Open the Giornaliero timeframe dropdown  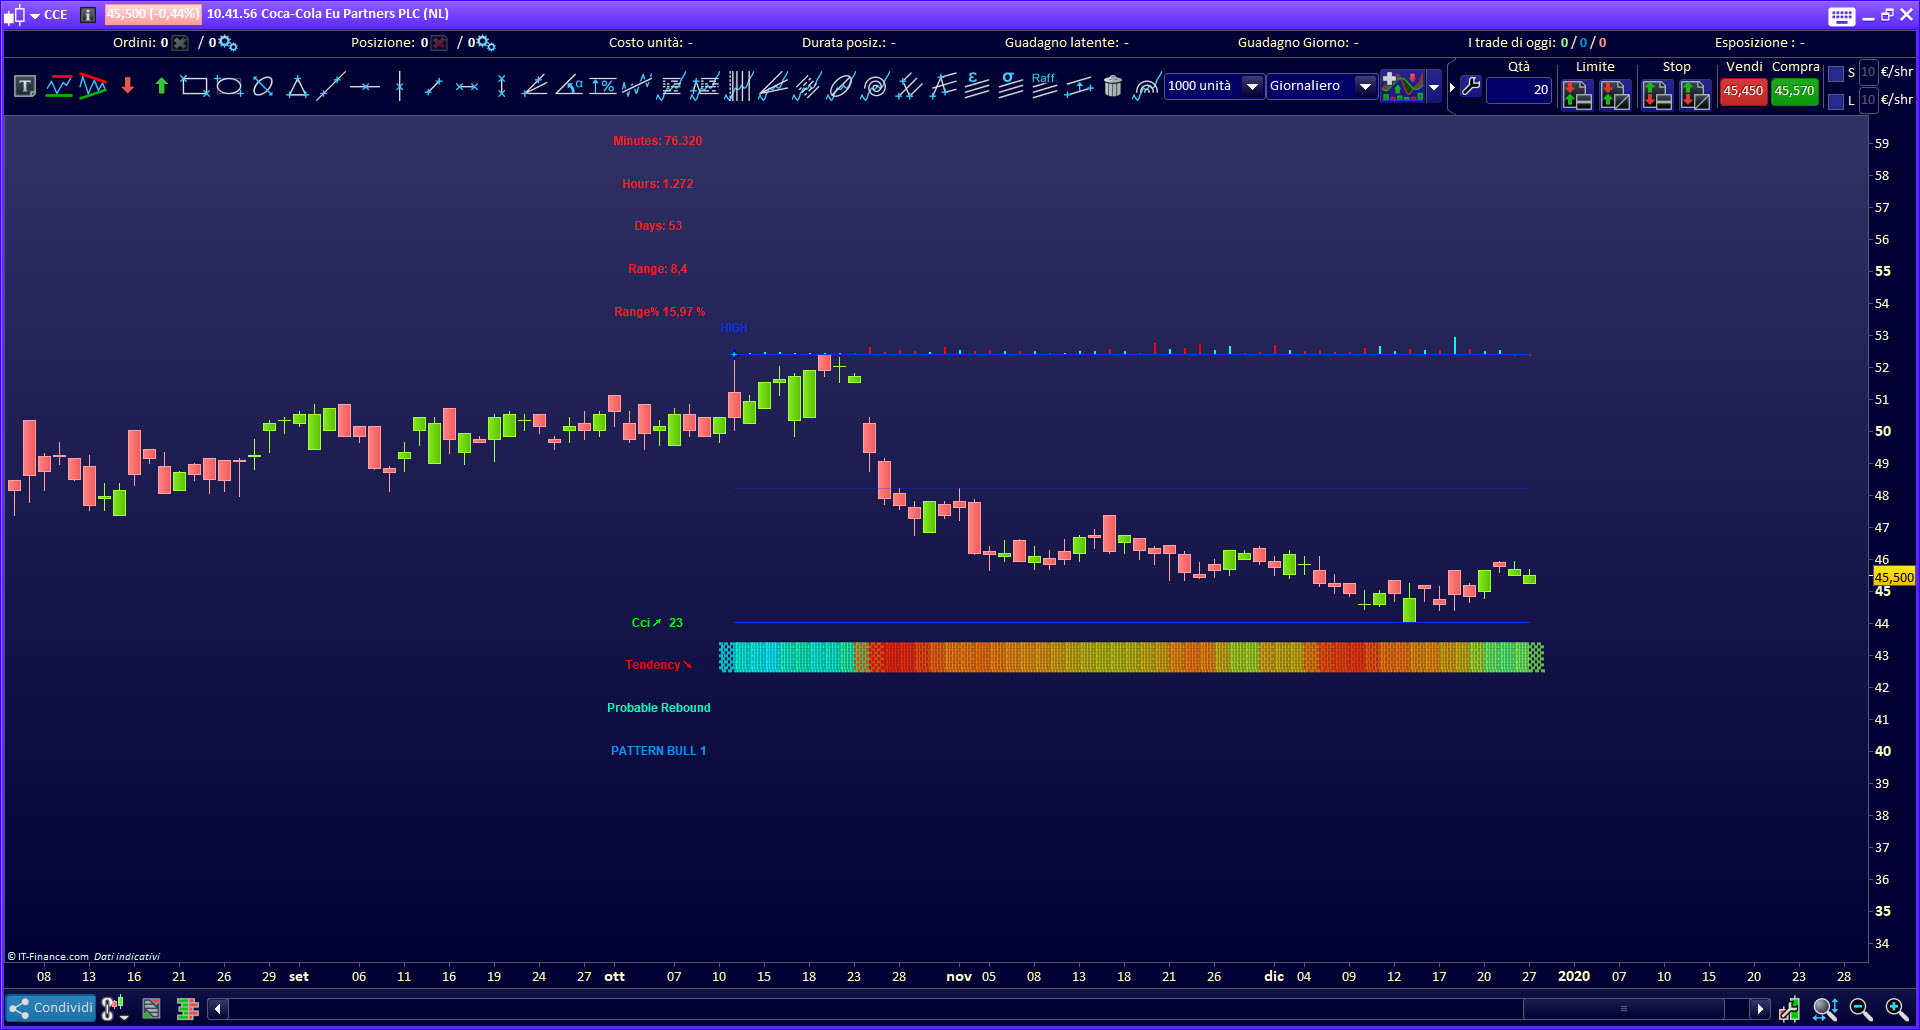[1364, 86]
